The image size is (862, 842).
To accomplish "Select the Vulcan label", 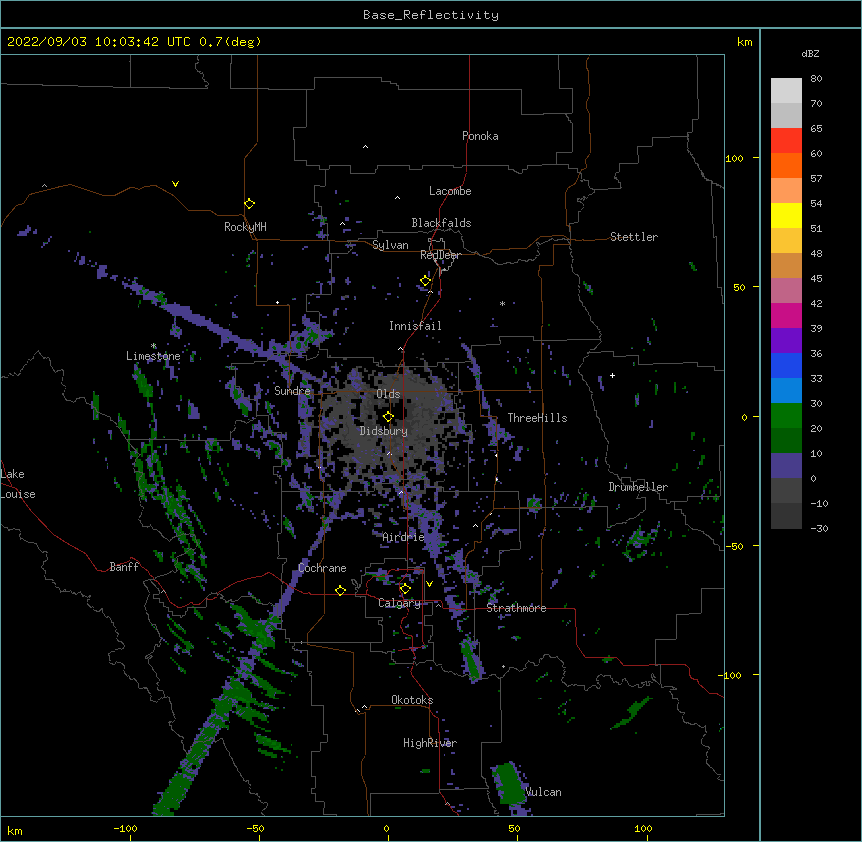I will click(x=543, y=792).
